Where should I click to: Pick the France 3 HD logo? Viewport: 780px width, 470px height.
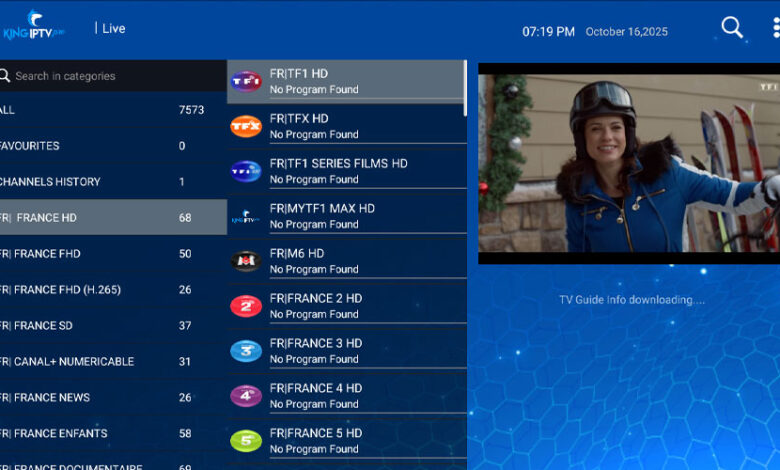(246, 351)
